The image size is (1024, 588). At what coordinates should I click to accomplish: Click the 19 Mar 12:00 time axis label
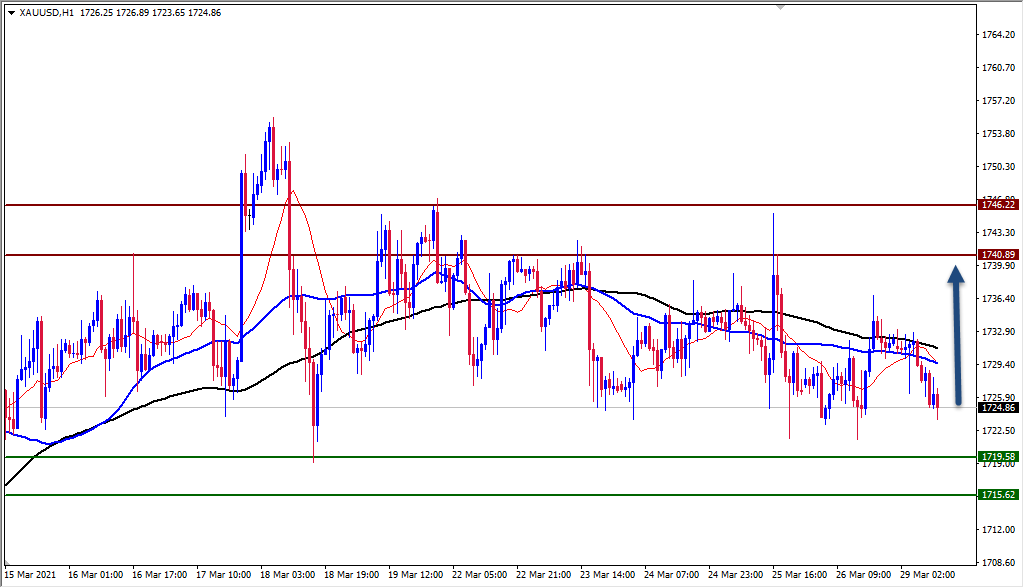coord(415,575)
